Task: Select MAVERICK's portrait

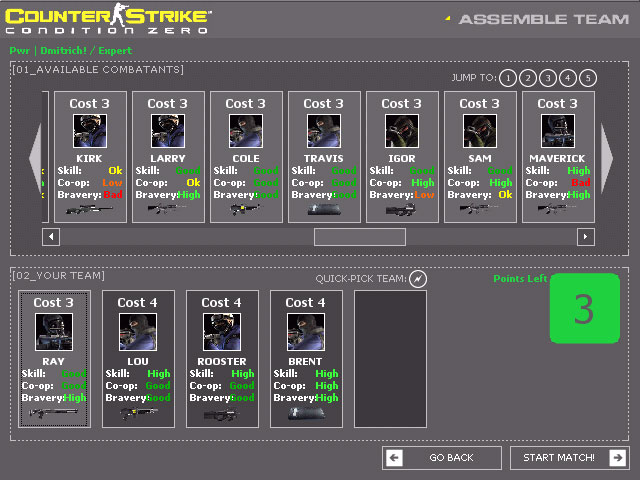Action: (x=558, y=131)
